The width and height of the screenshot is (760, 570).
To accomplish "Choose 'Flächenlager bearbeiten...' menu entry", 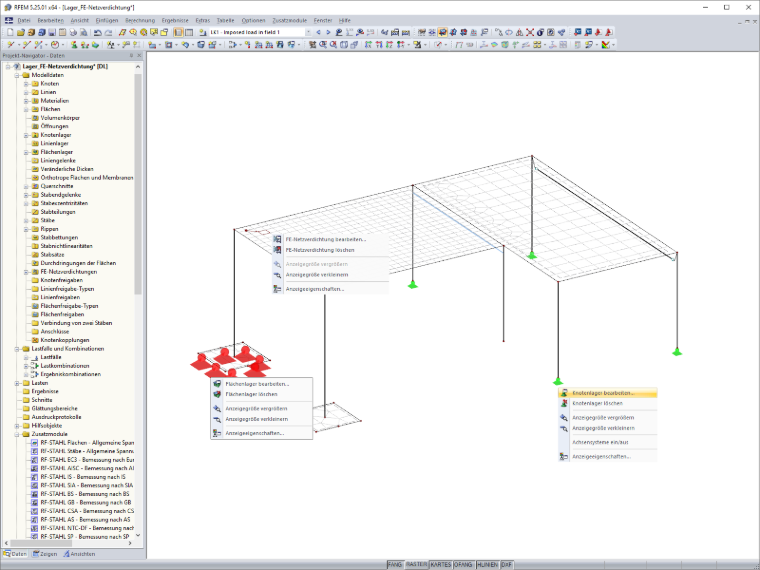I will click(x=261, y=384).
